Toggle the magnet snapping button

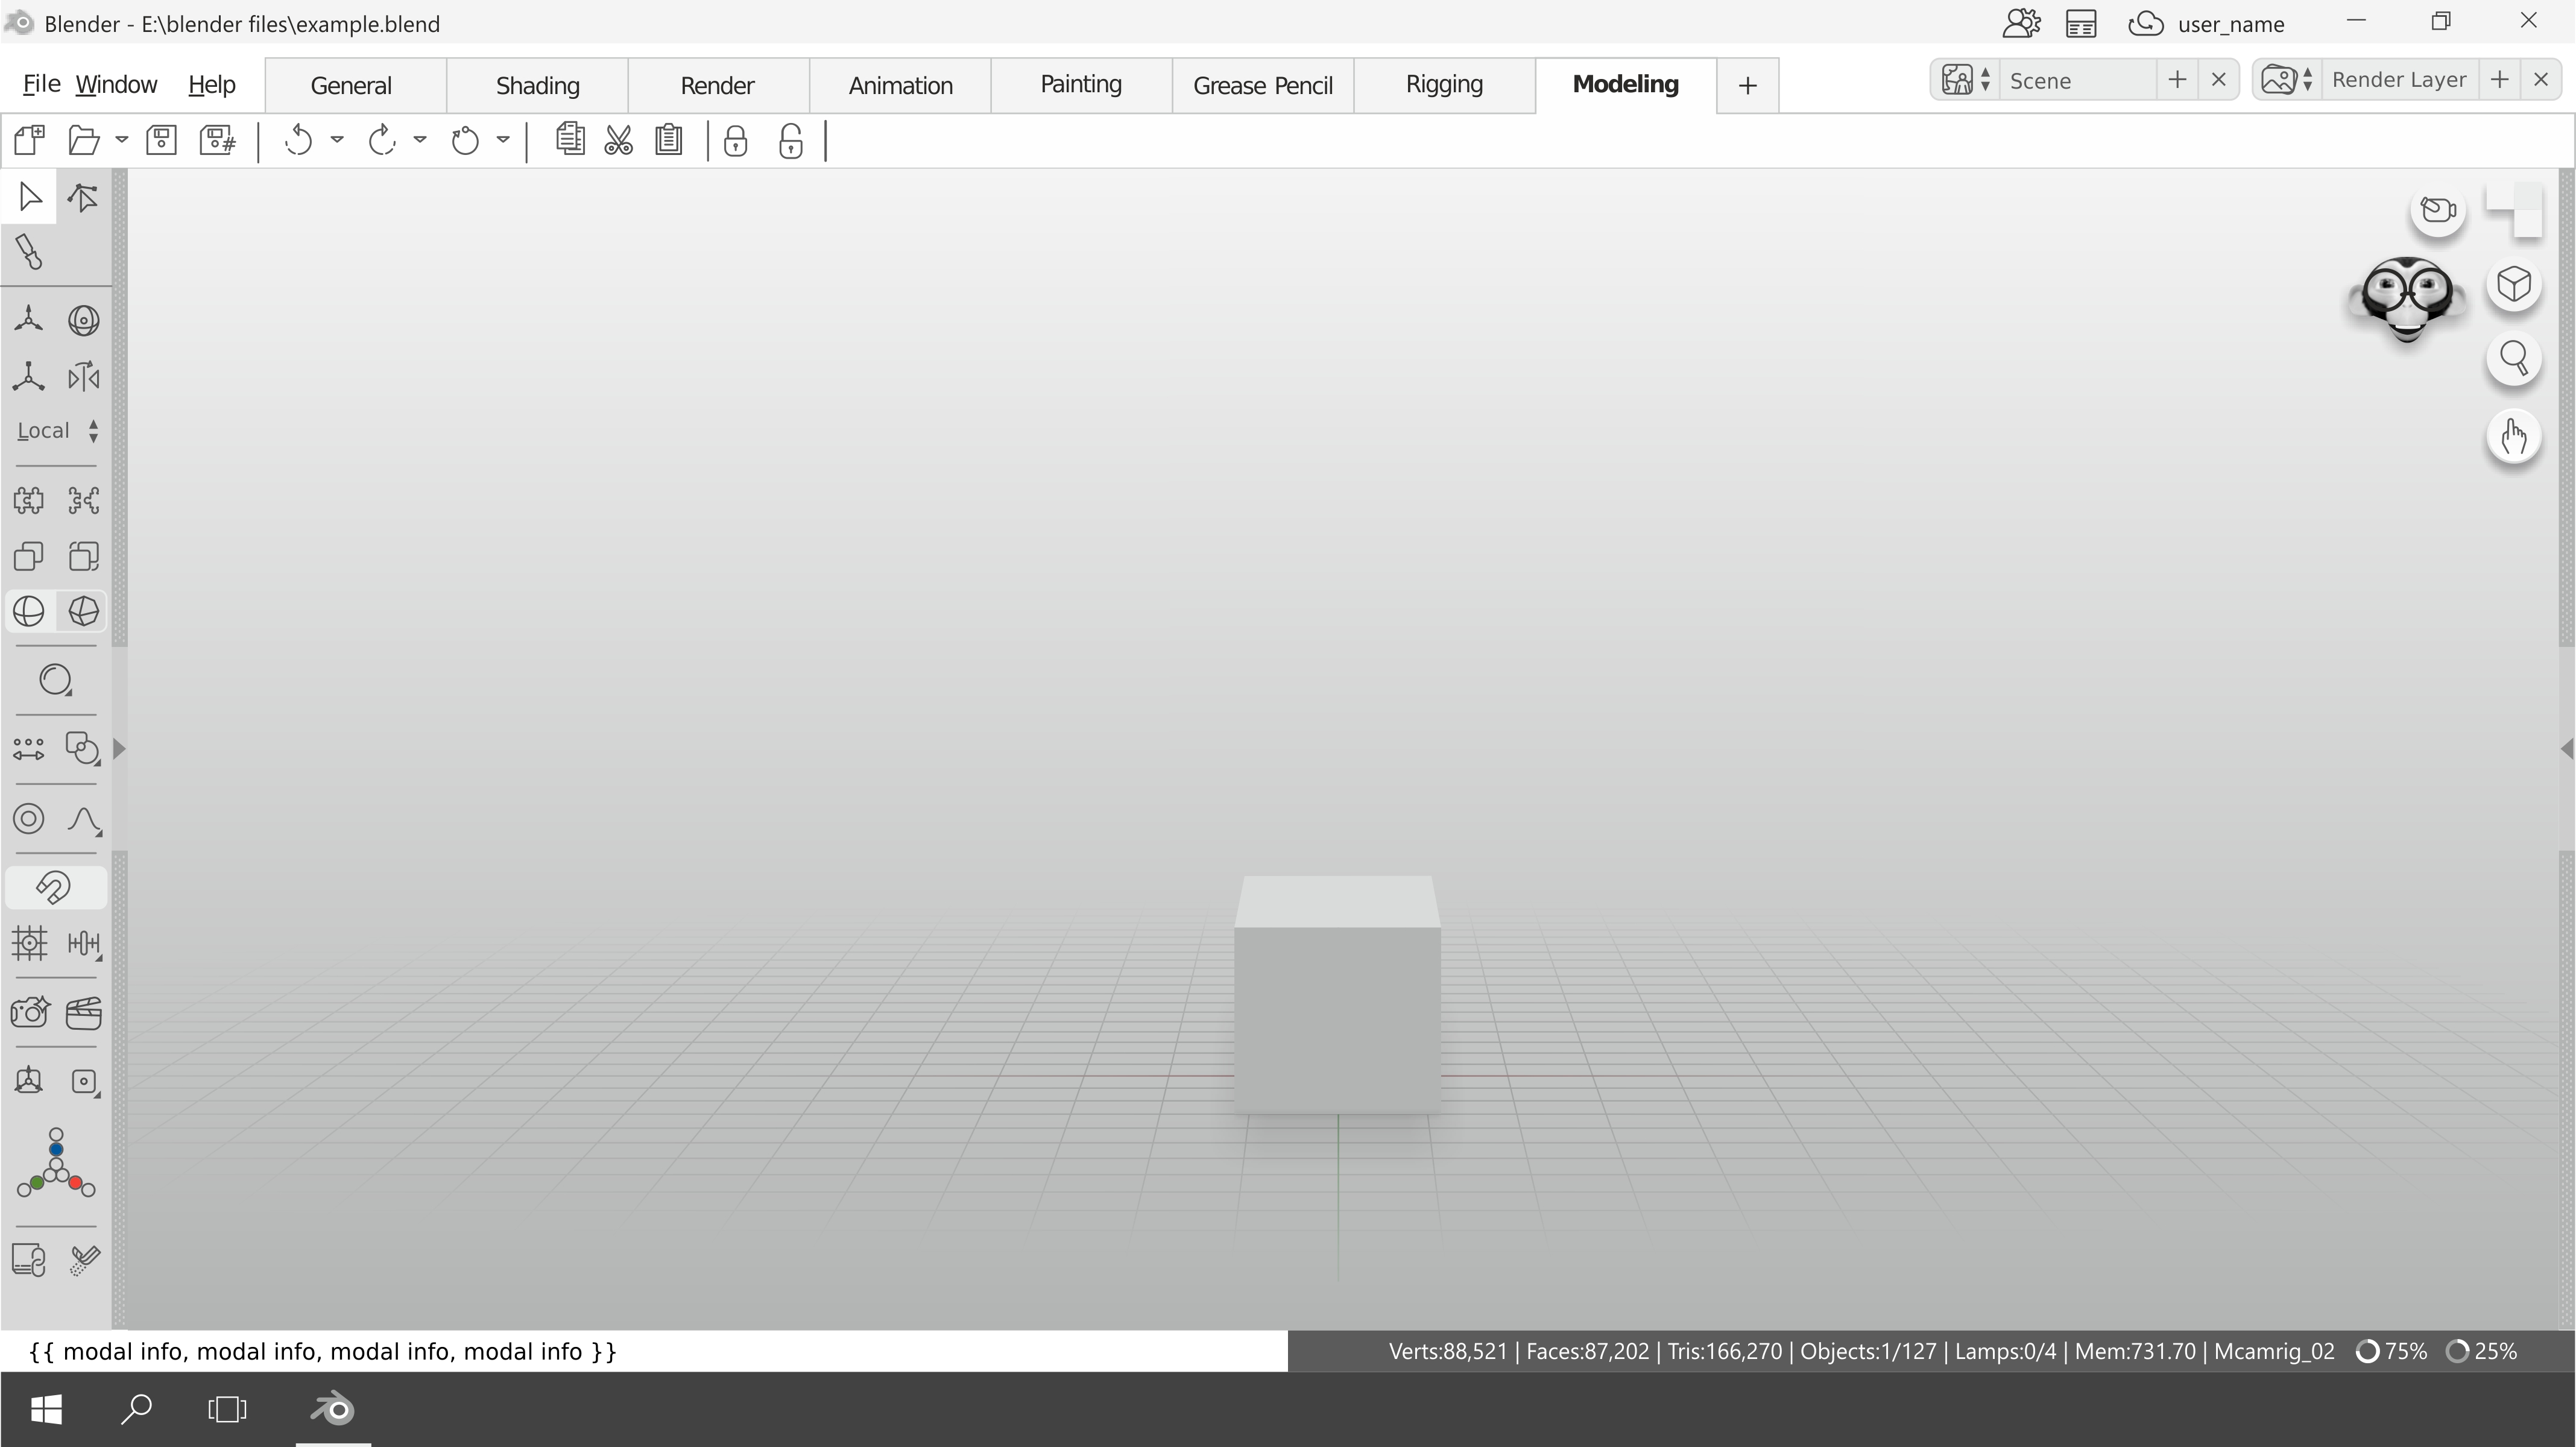pyautogui.click(x=55, y=888)
